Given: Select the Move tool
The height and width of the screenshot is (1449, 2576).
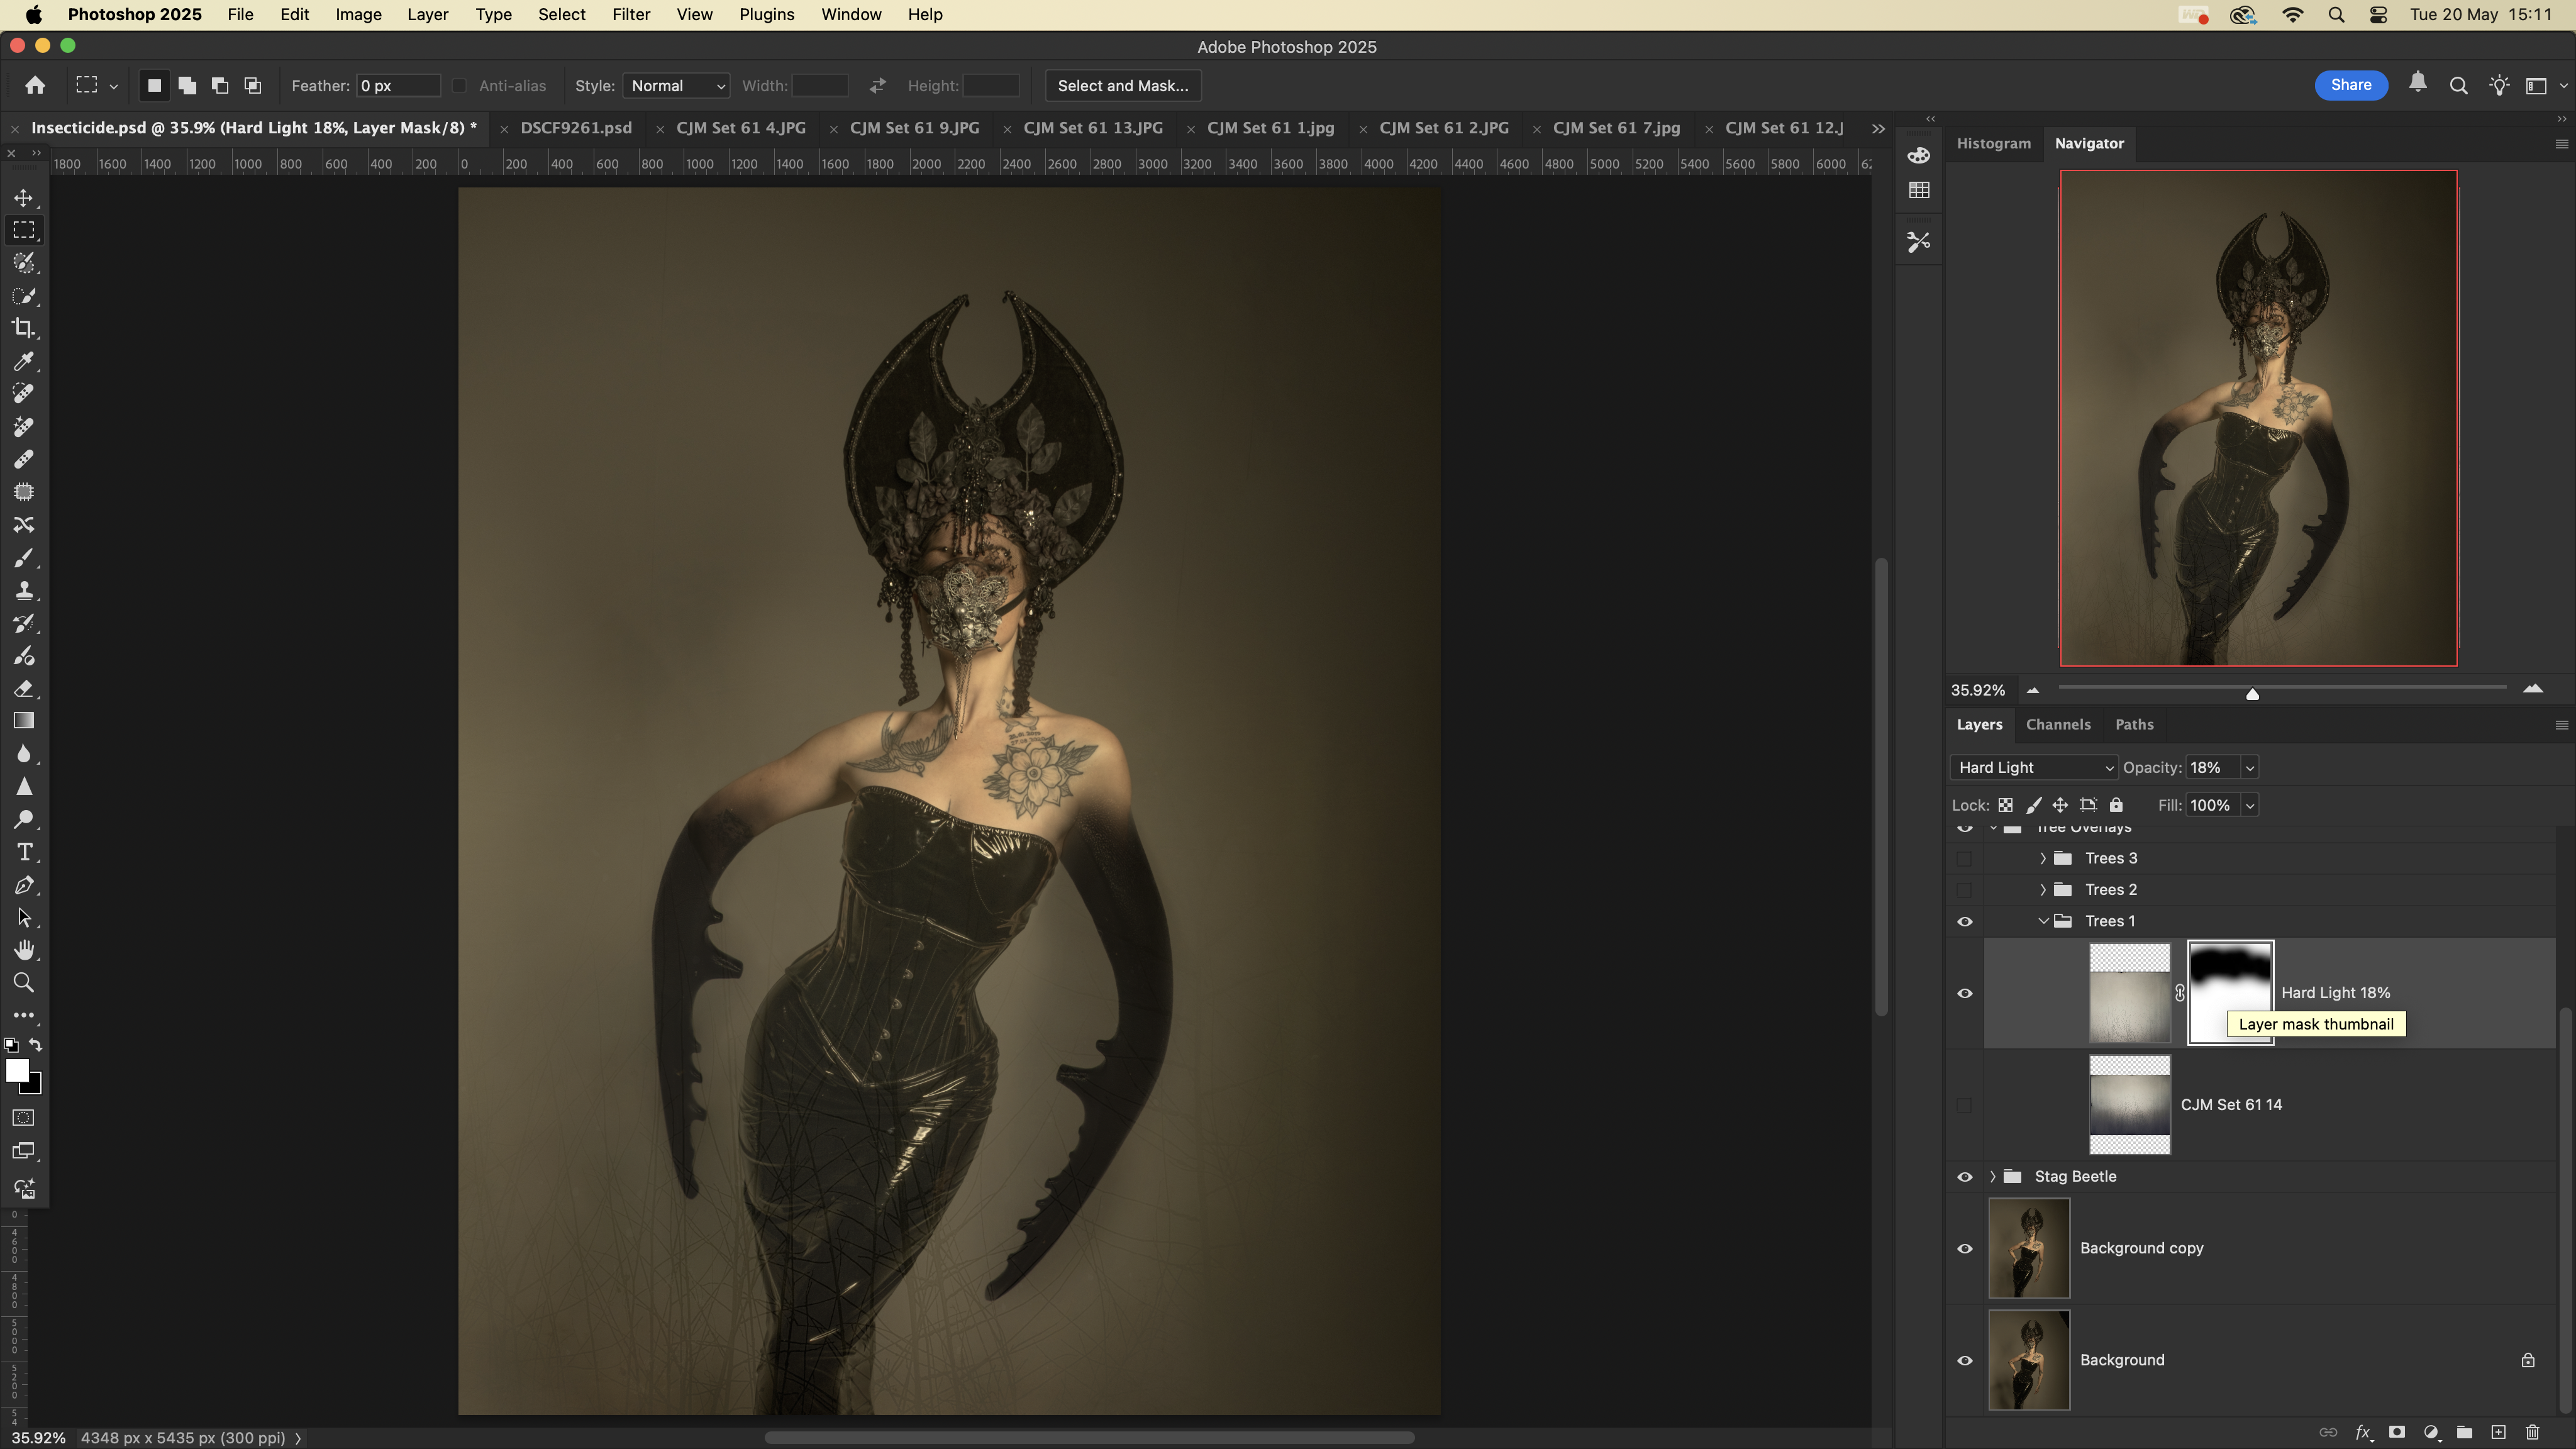Looking at the screenshot, I should pyautogui.click(x=24, y=198).
